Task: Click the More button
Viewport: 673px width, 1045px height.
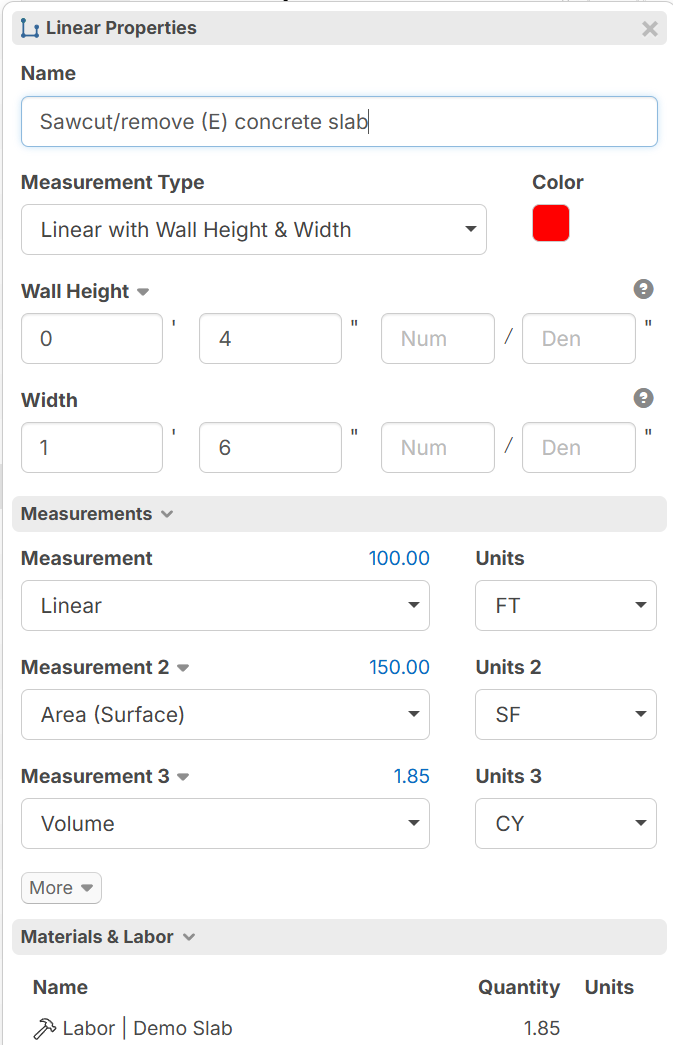Action: [61, 888]
